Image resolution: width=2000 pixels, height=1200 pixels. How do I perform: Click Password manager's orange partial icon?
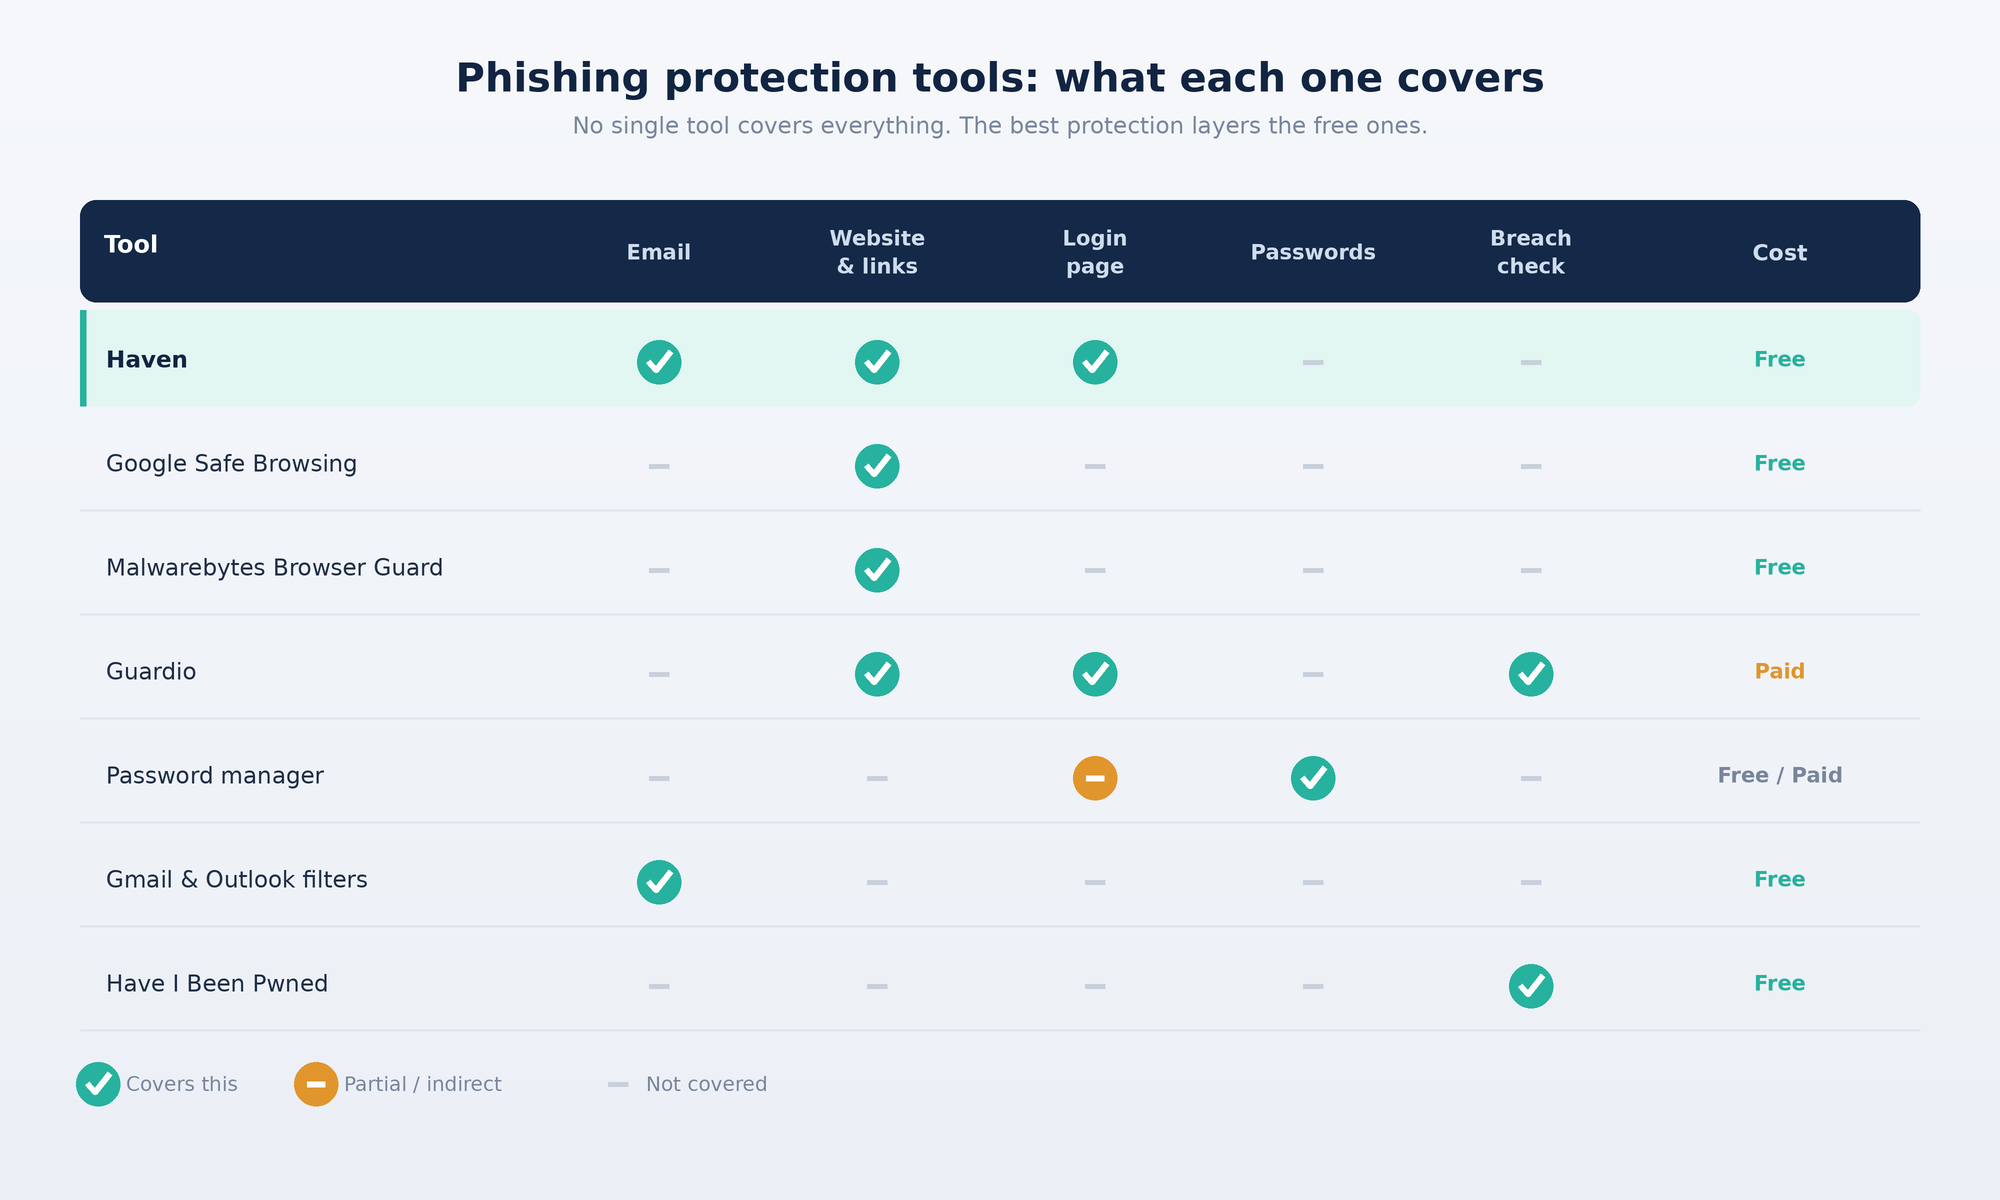(1095, 778)
